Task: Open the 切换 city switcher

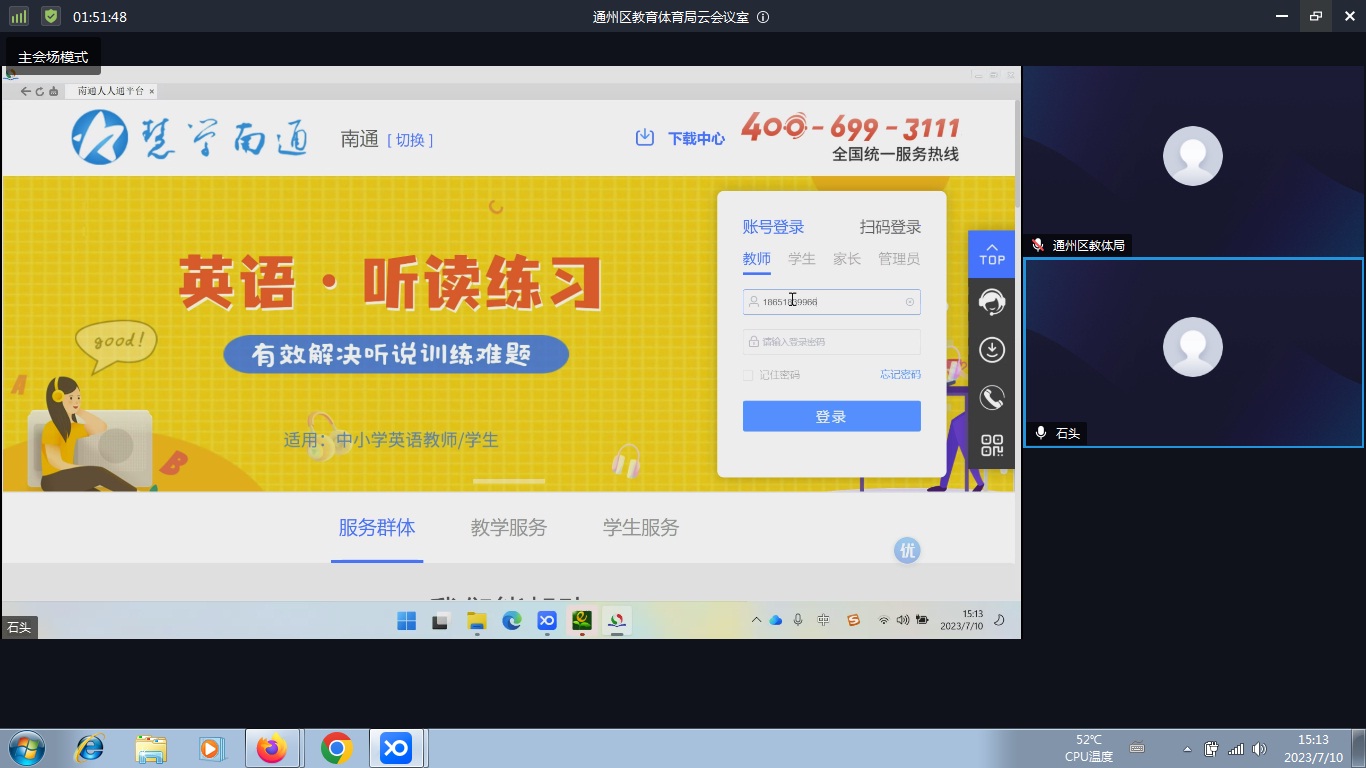Action: tap(410, 140)
